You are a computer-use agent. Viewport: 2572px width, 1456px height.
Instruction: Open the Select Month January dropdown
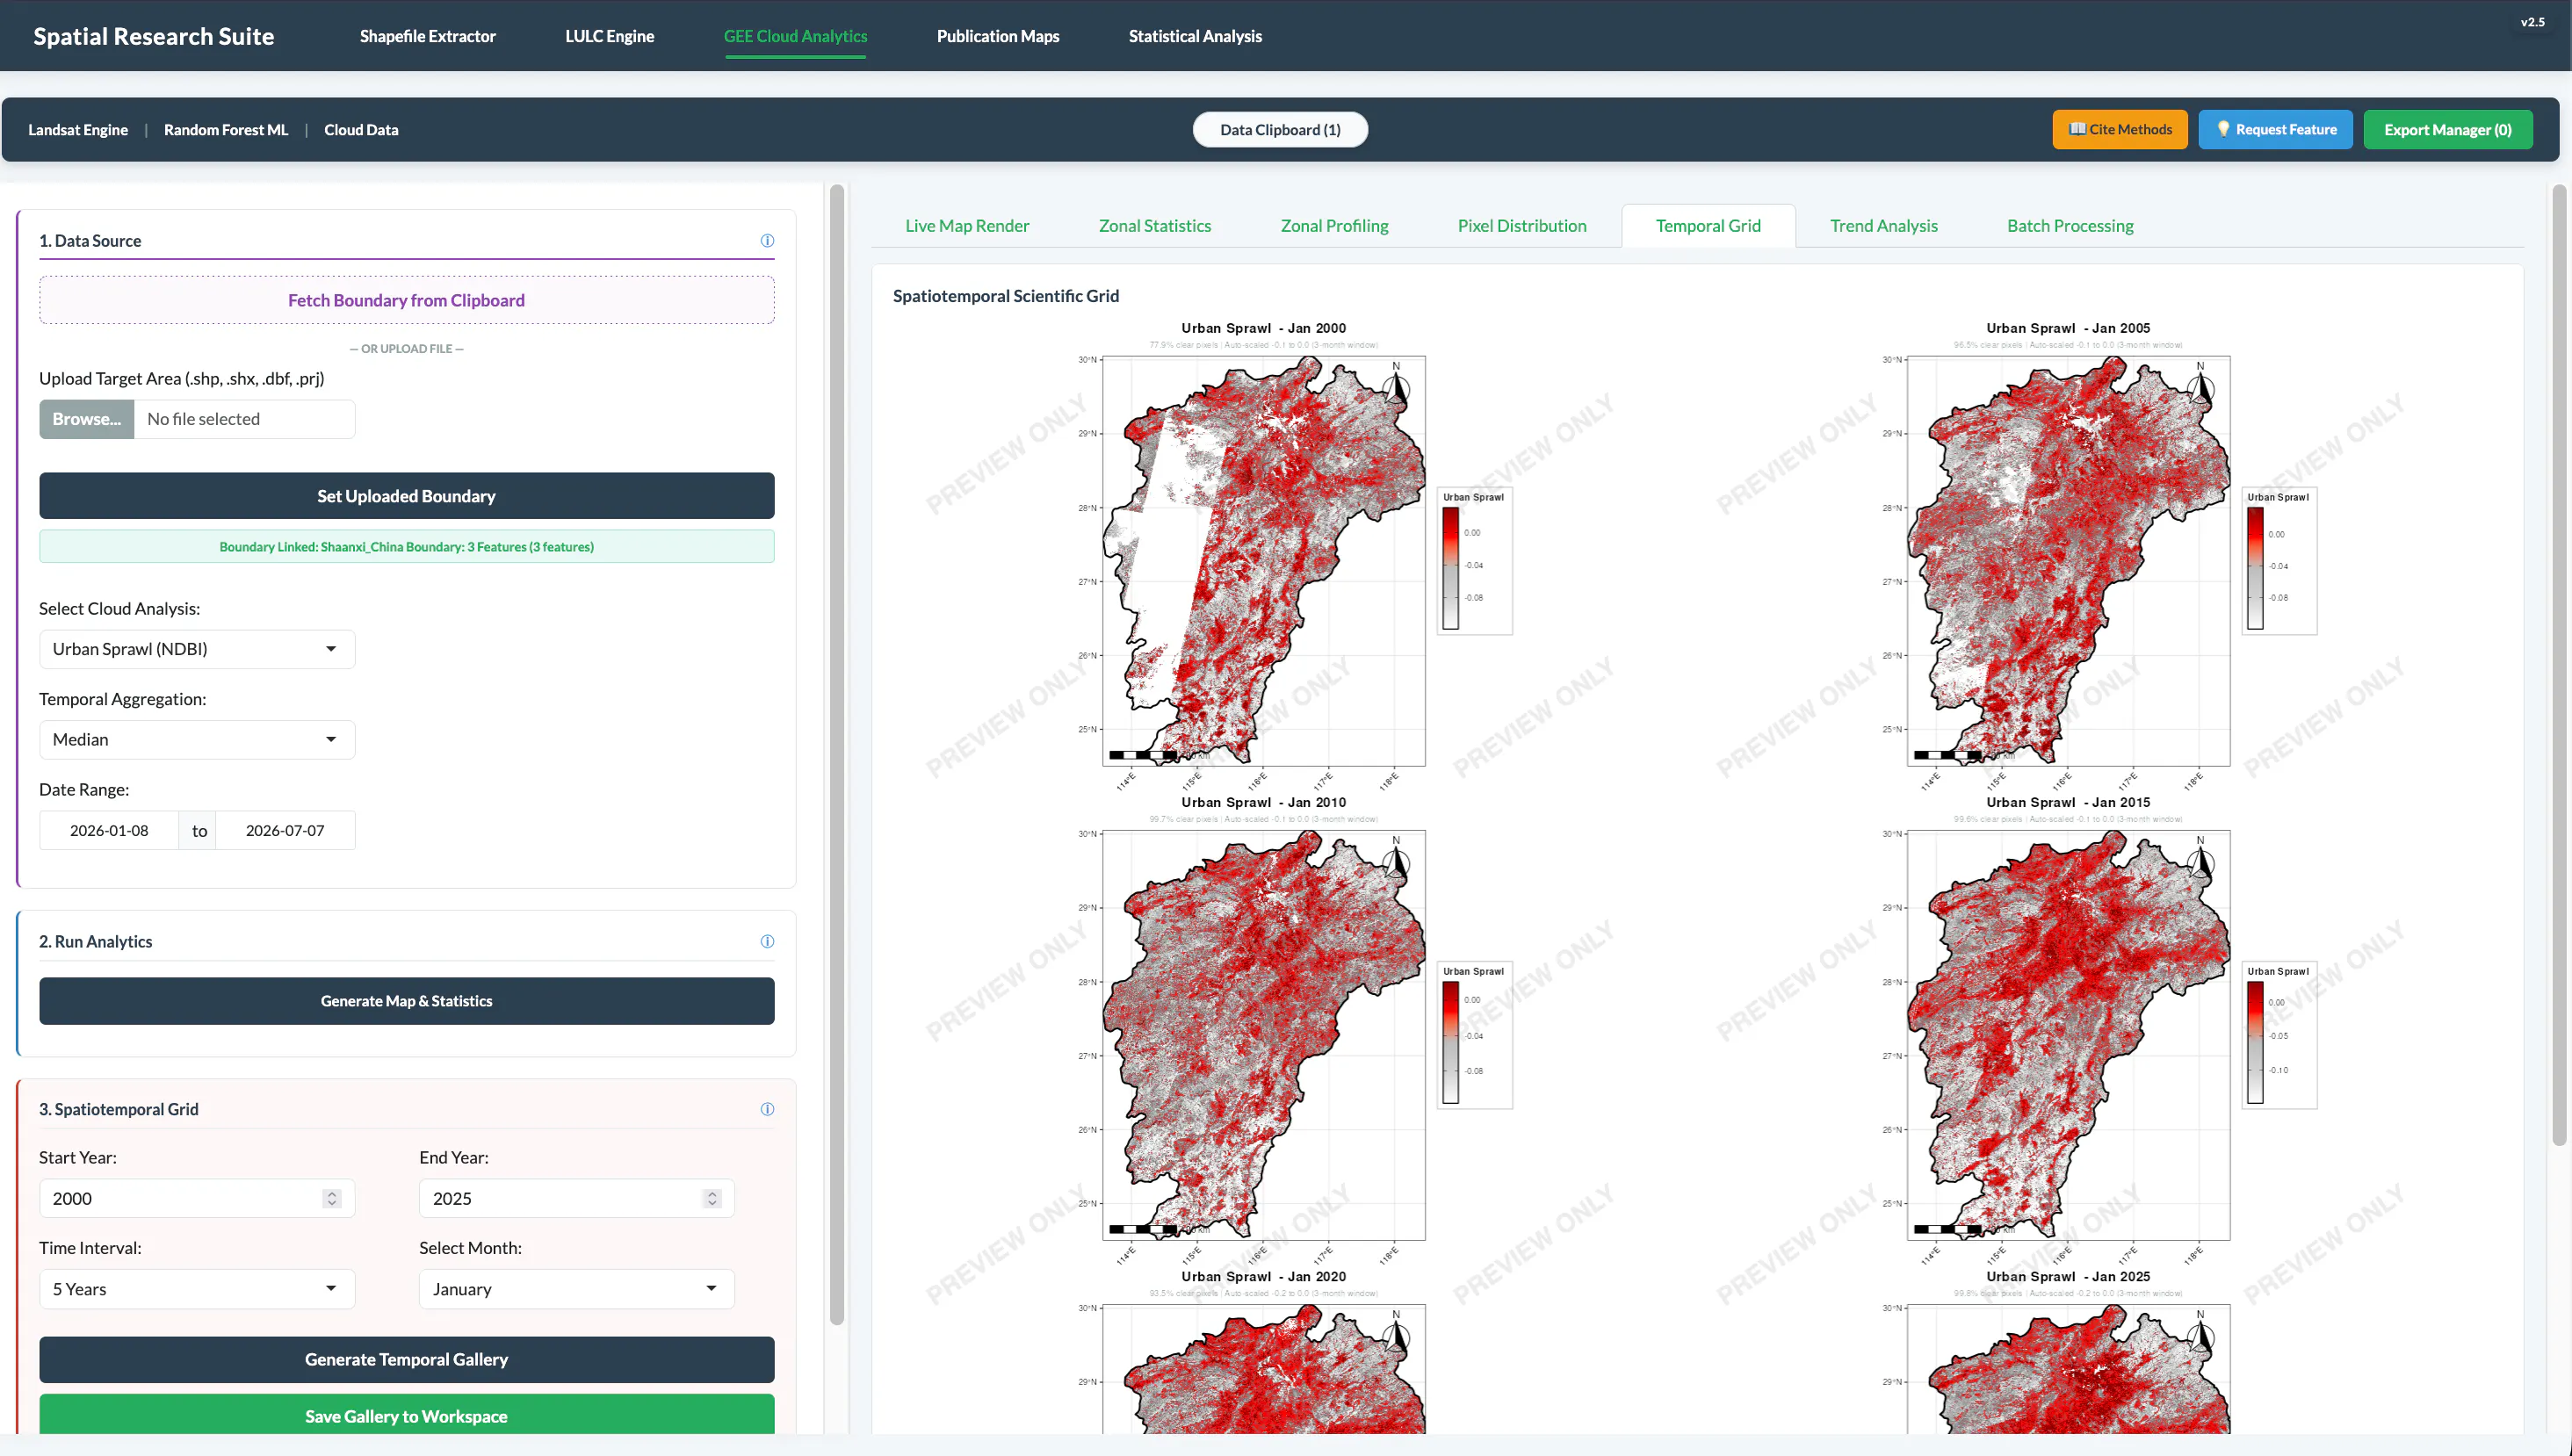click(577, 1289)
